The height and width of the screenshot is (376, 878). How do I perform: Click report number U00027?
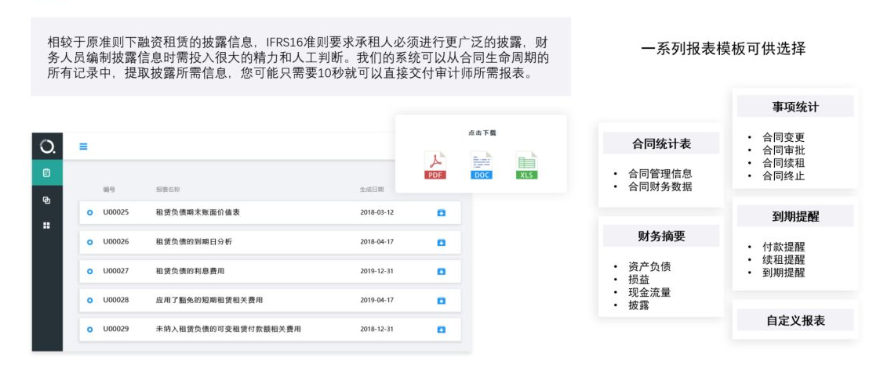click(x=116, y=271)
